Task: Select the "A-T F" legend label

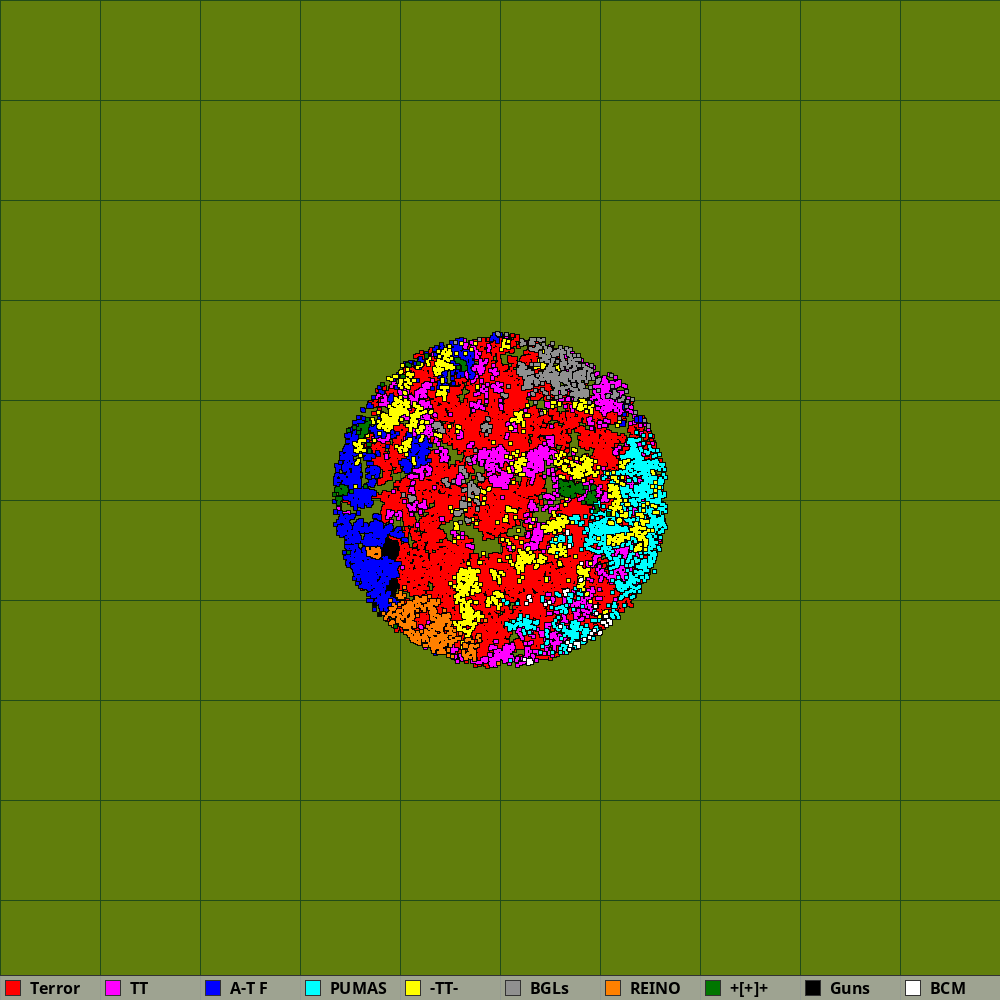Action: tap(249, 989)
